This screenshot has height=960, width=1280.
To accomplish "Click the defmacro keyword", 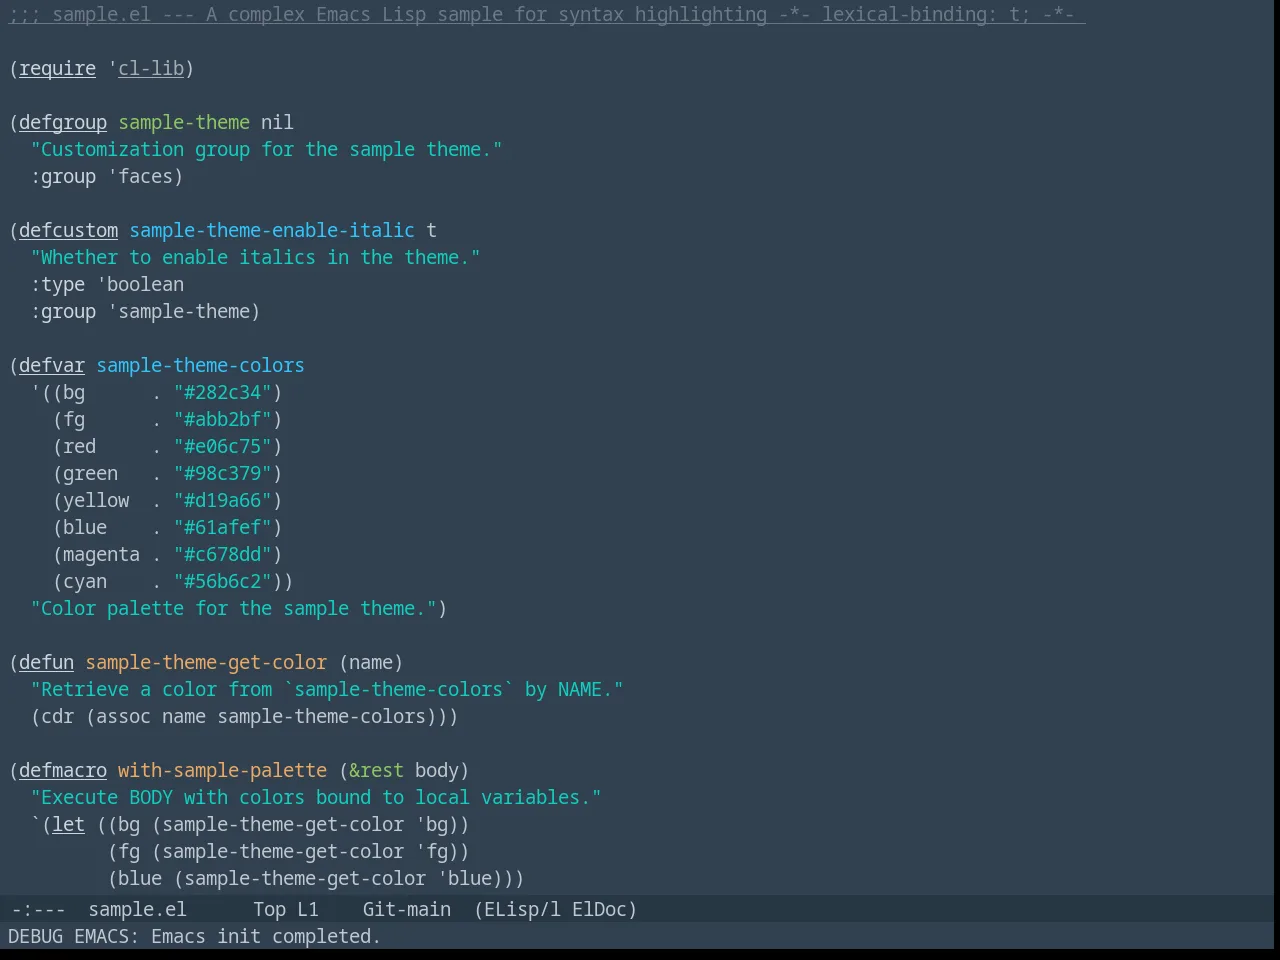I will tap(63, 770).
